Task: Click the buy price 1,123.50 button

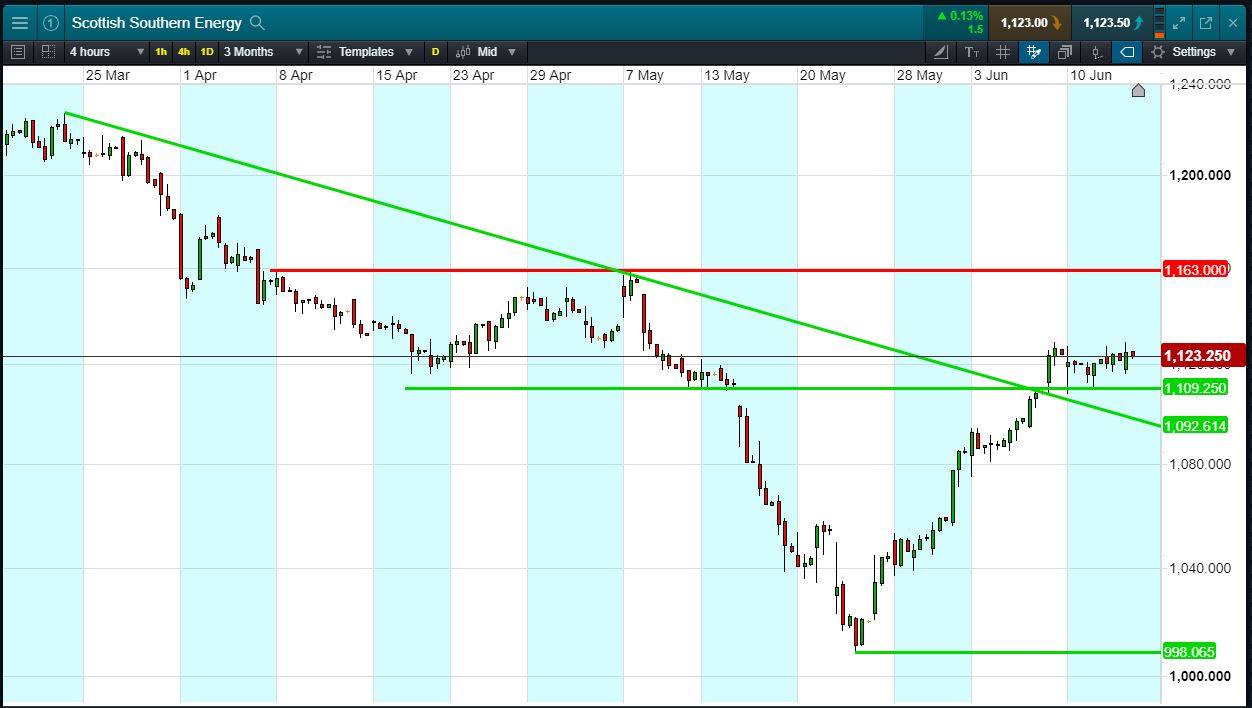Action: click(1113, 22)
